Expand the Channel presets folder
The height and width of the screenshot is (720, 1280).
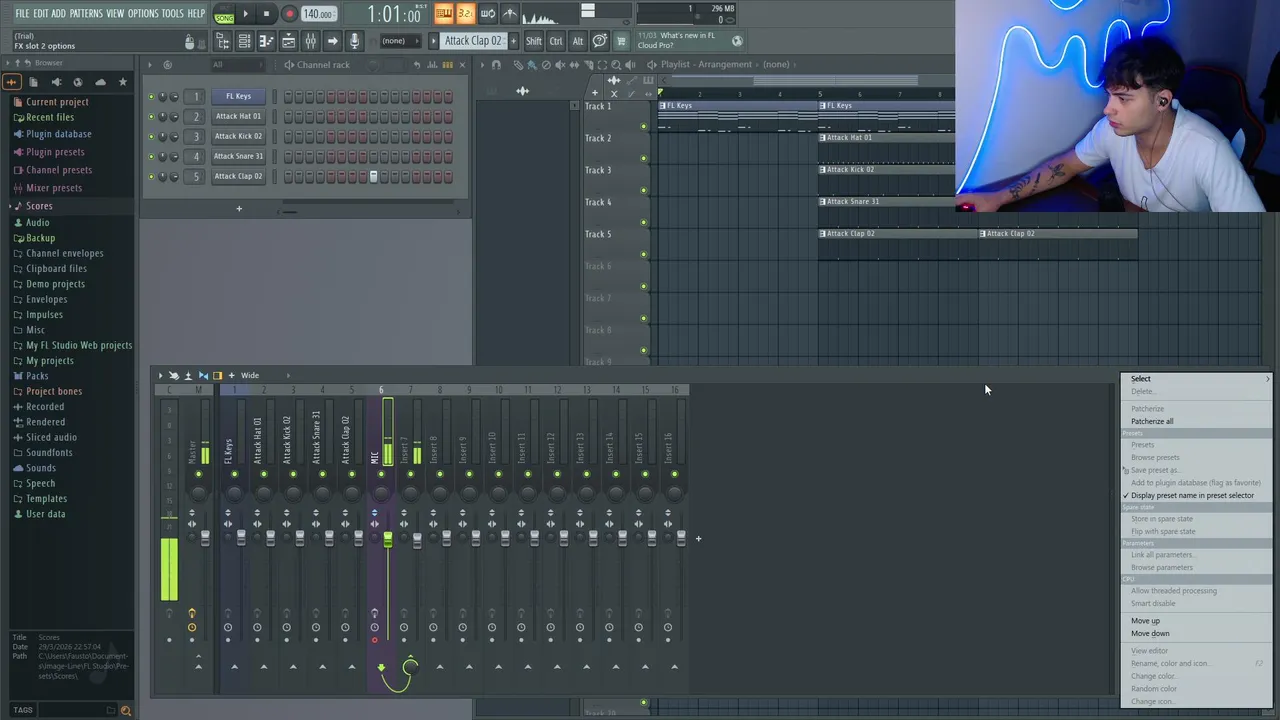coord(58,170)
